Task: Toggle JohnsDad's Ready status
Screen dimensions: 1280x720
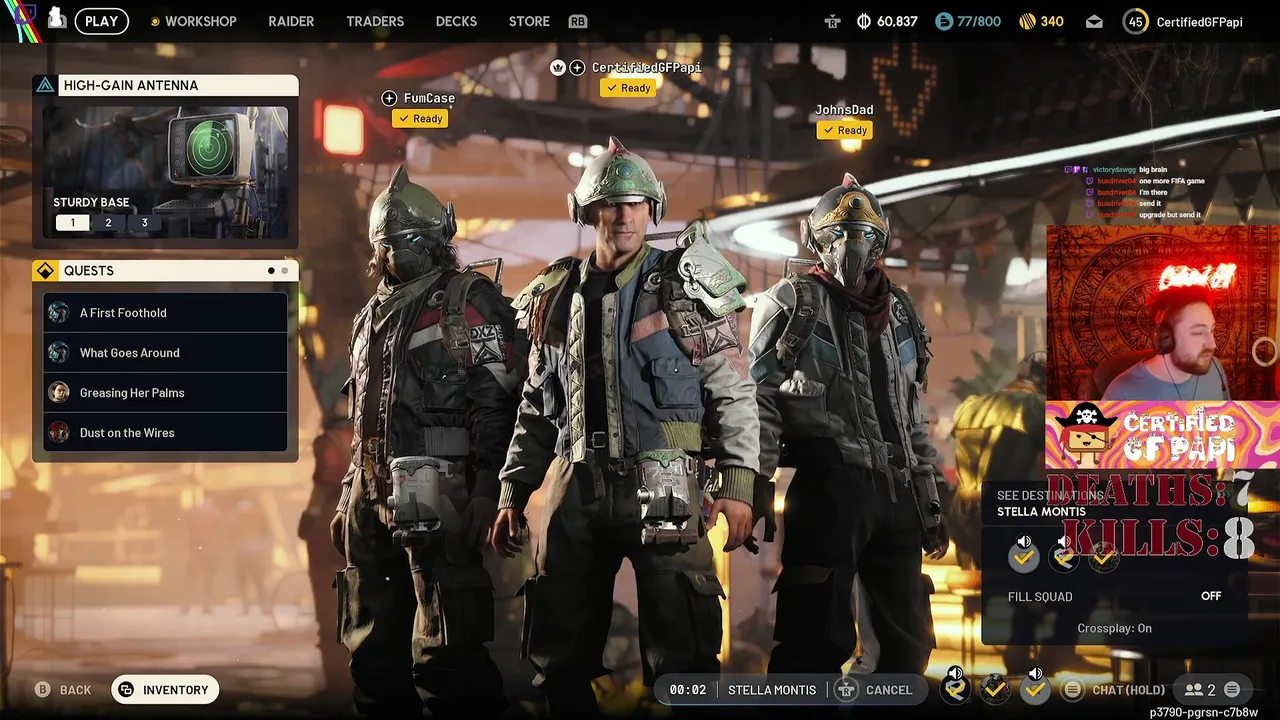Action: click(844, 130)
